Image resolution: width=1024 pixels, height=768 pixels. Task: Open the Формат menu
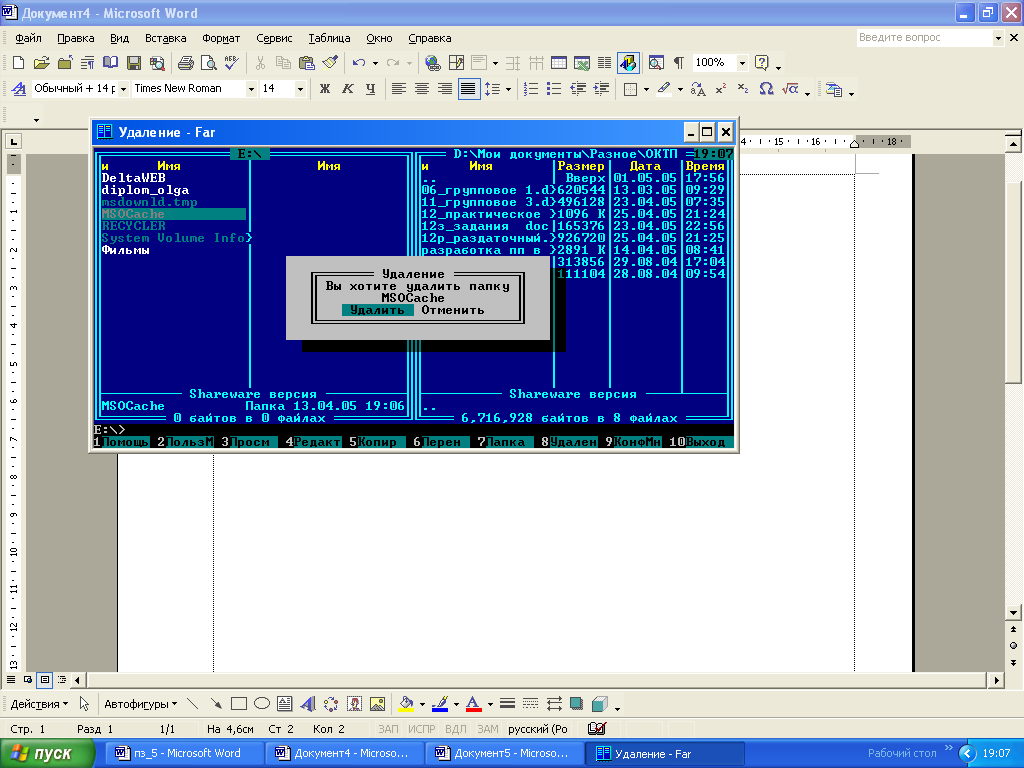tap(221, 38)
